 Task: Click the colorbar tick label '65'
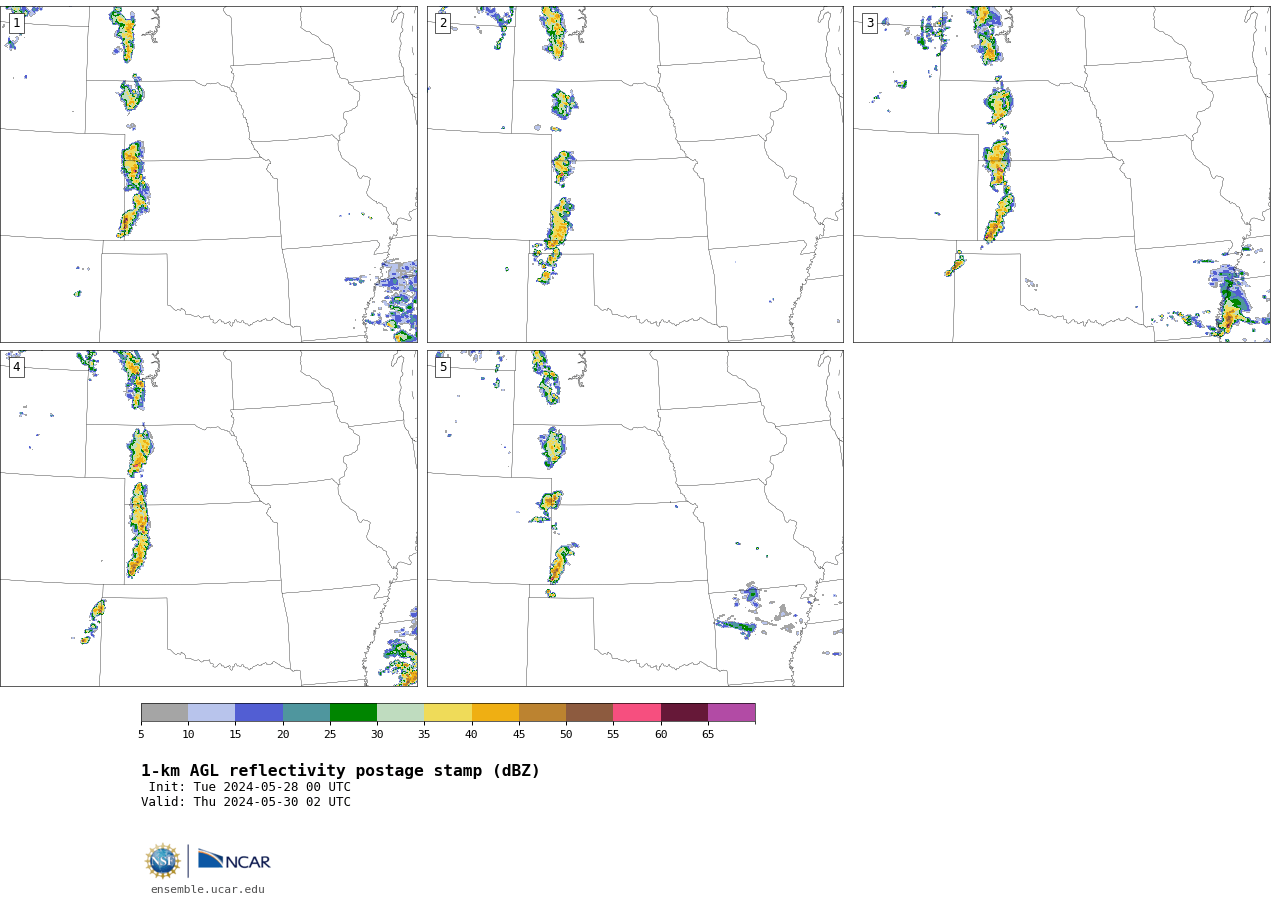tap(708, 735)
